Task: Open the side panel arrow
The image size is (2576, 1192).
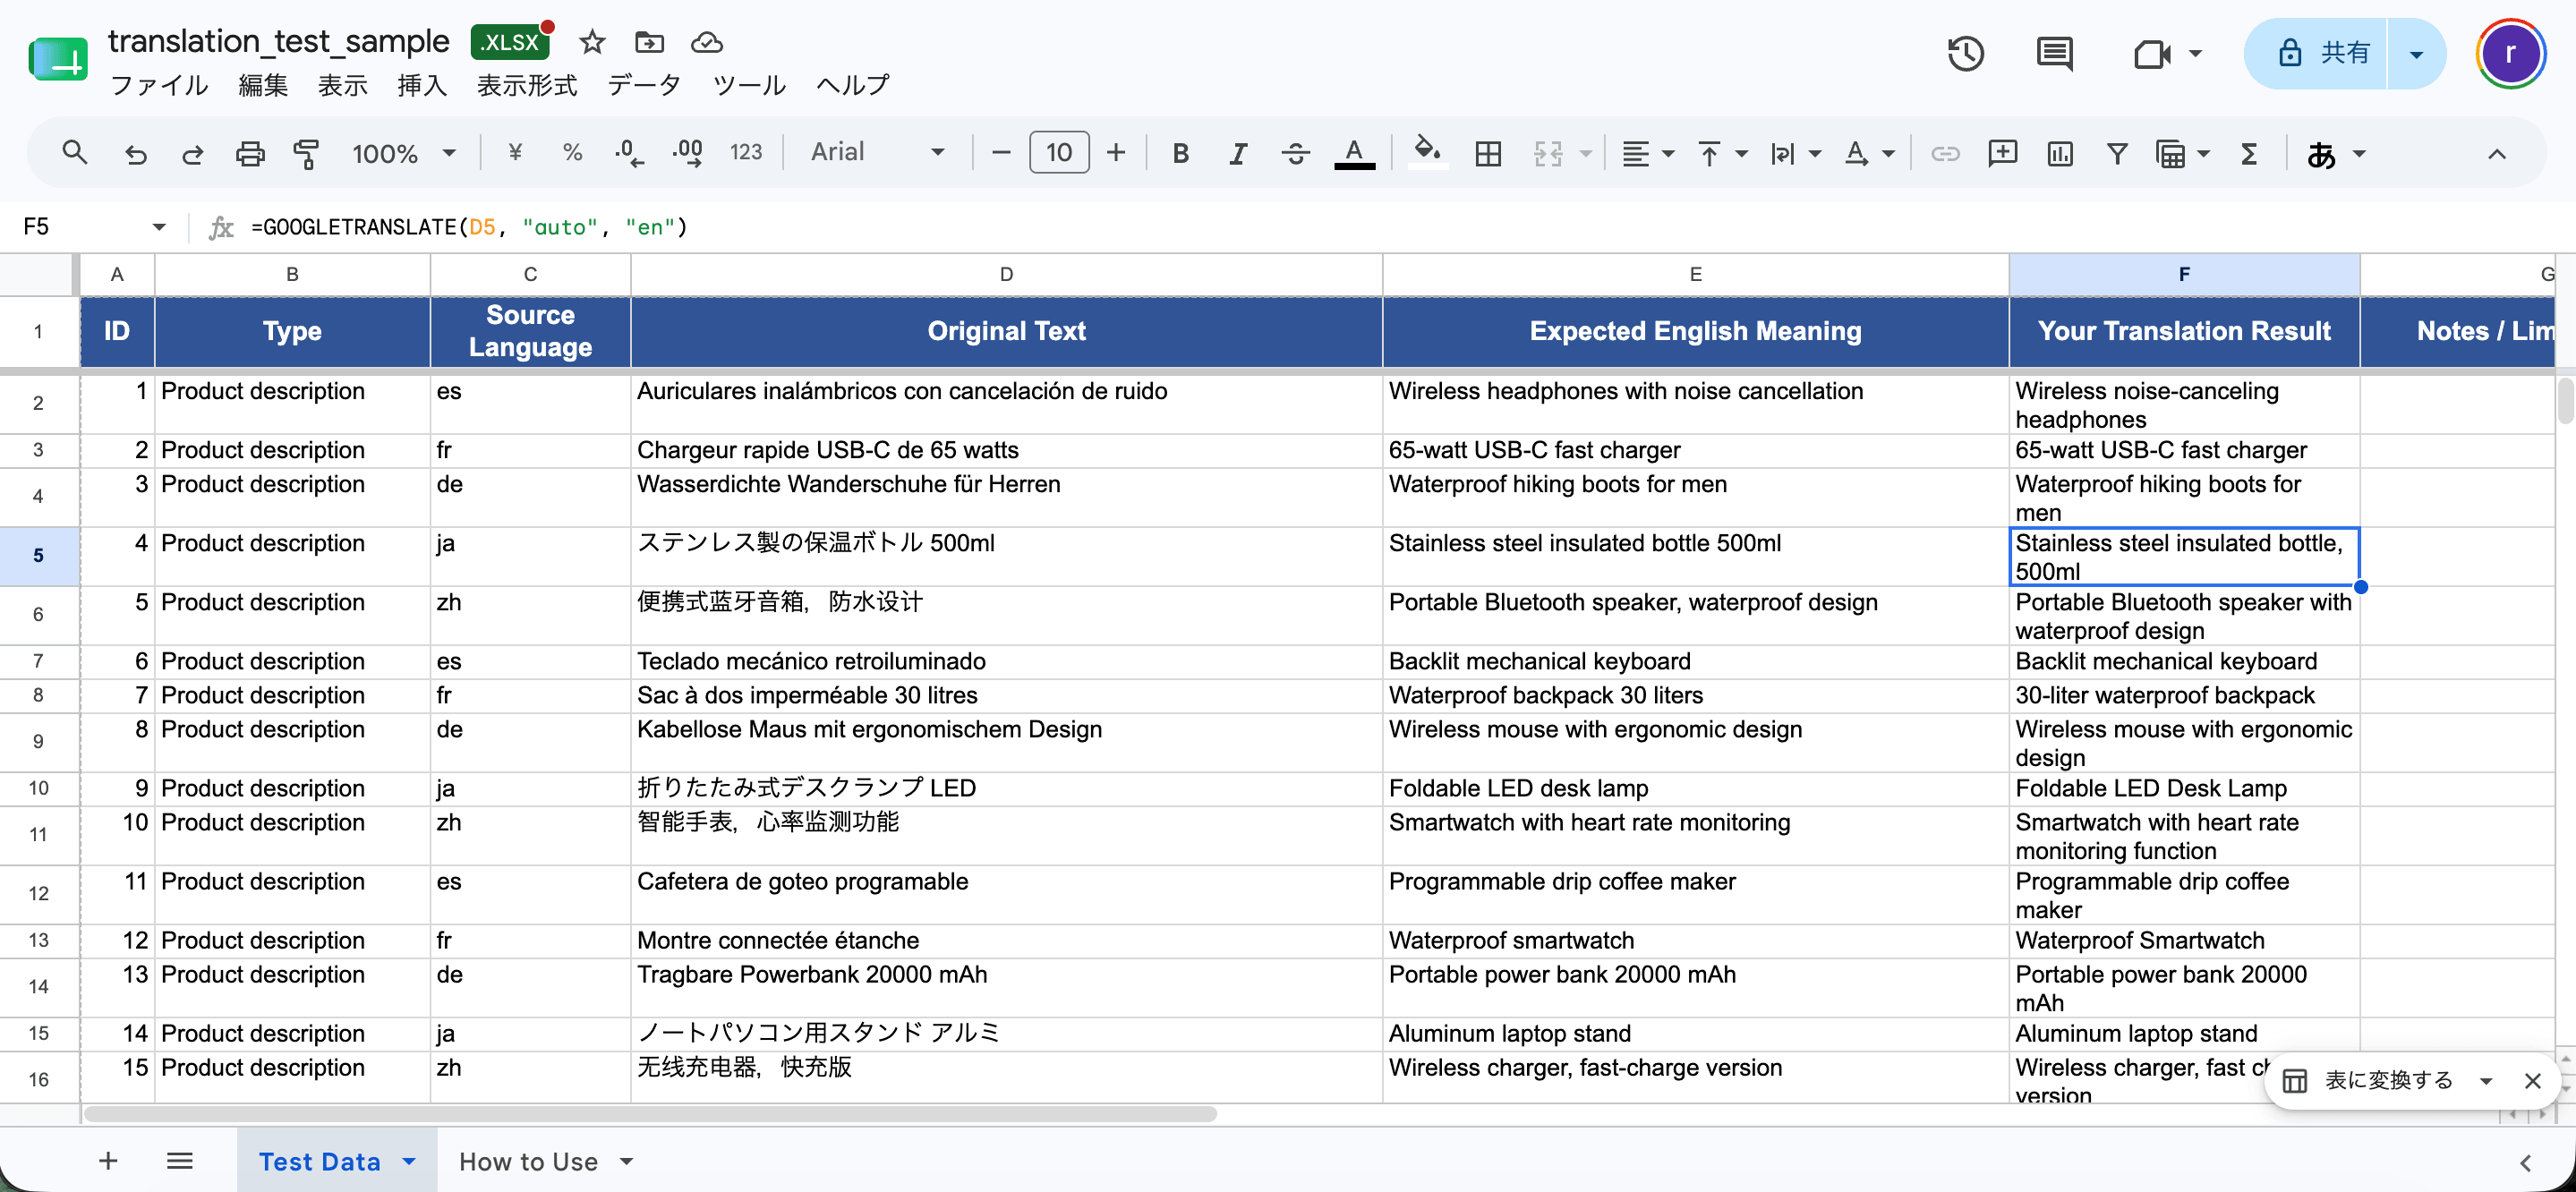Action: tap(2526, 1162)
